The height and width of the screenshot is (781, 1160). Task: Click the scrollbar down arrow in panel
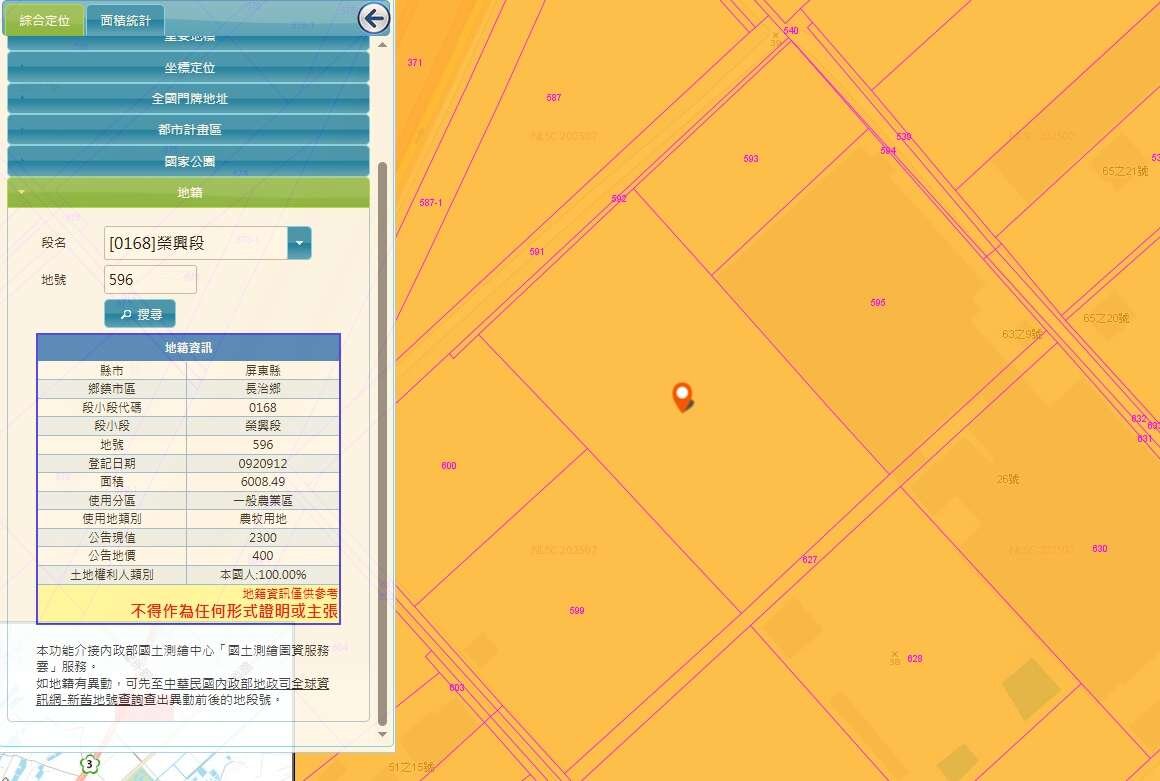(381, 735)
